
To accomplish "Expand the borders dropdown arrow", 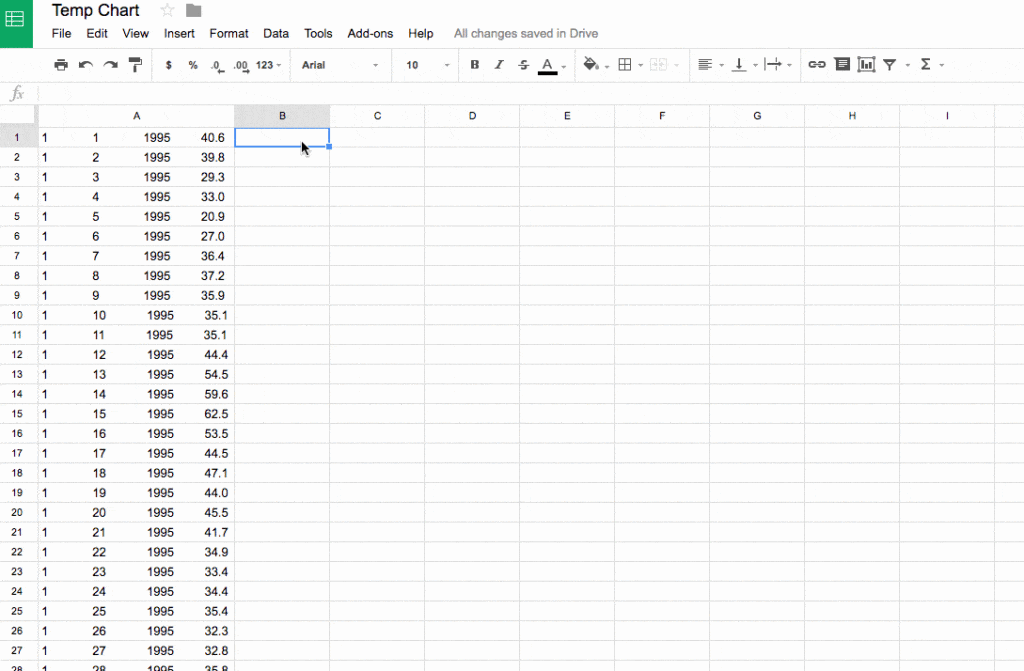I will (x=641, y=65).
